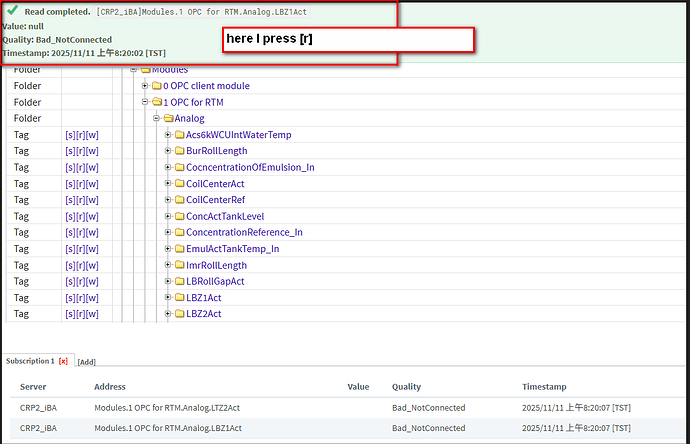Screen dimensions: 690x444
Task: Click the timestamp in the LBZ1Act subscription row
Action: pos(576,428)
